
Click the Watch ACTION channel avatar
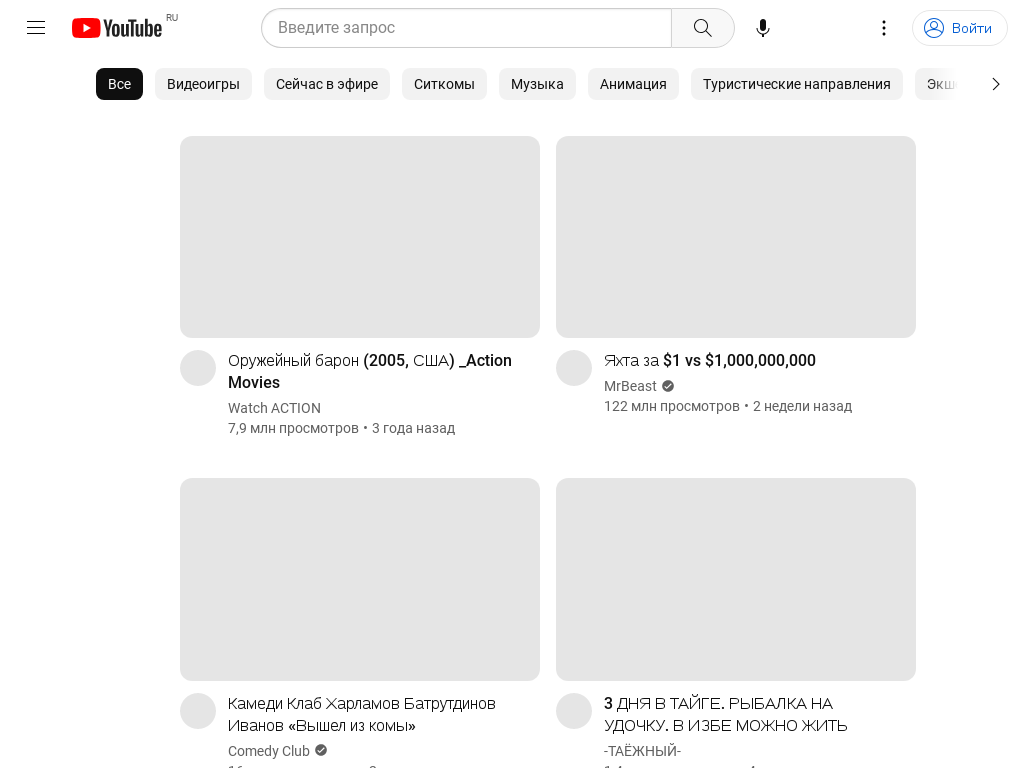tap(198, 368)
